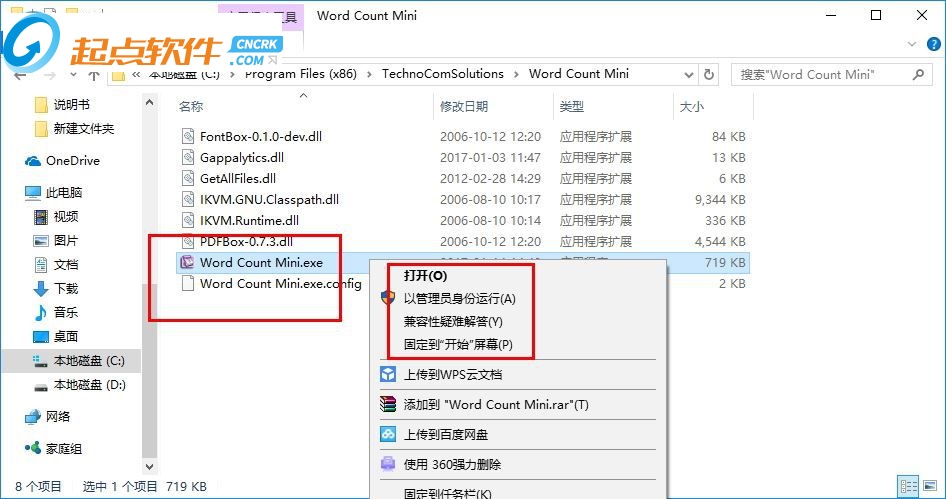
Task: Click the 下载 download arrow icon
Action: click(x=40, y=288)
